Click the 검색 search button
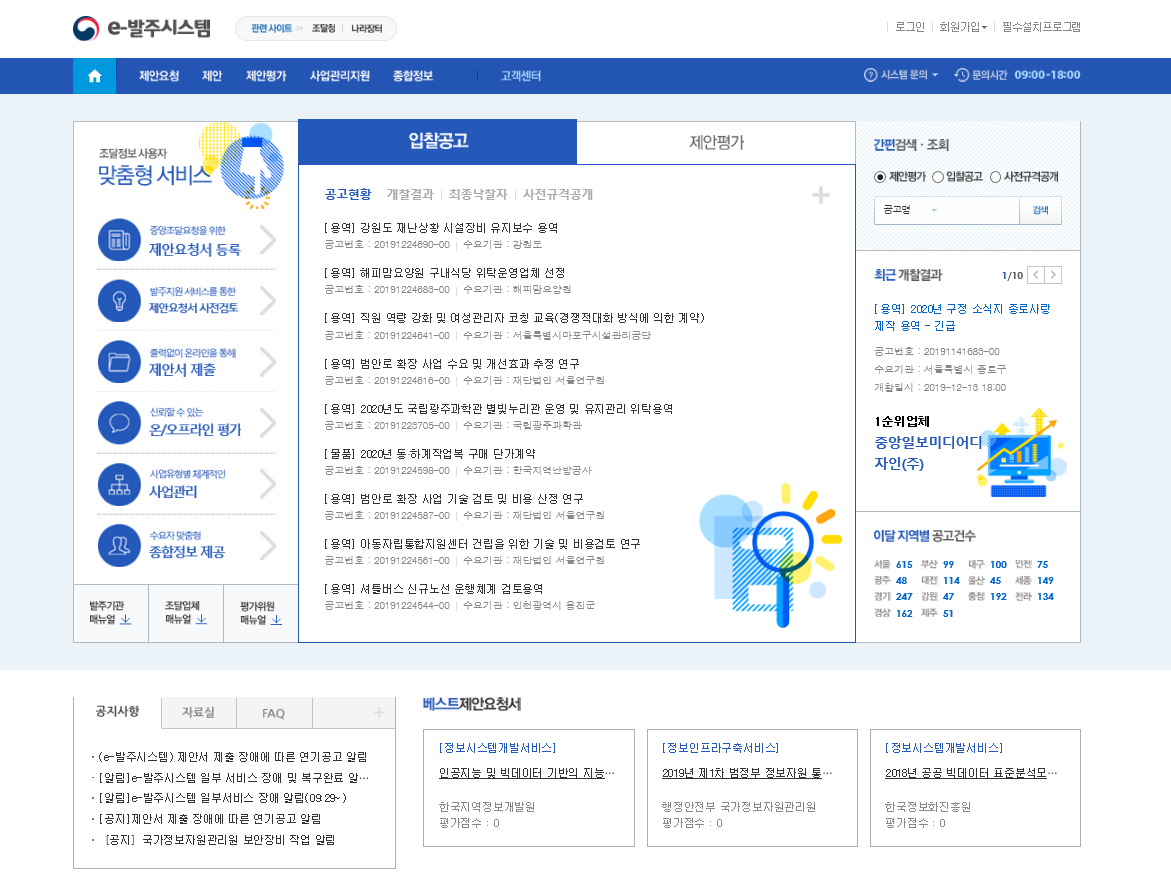This screenshot has width=1171, height=895. pyautogui.click(x=1040, y=210)
